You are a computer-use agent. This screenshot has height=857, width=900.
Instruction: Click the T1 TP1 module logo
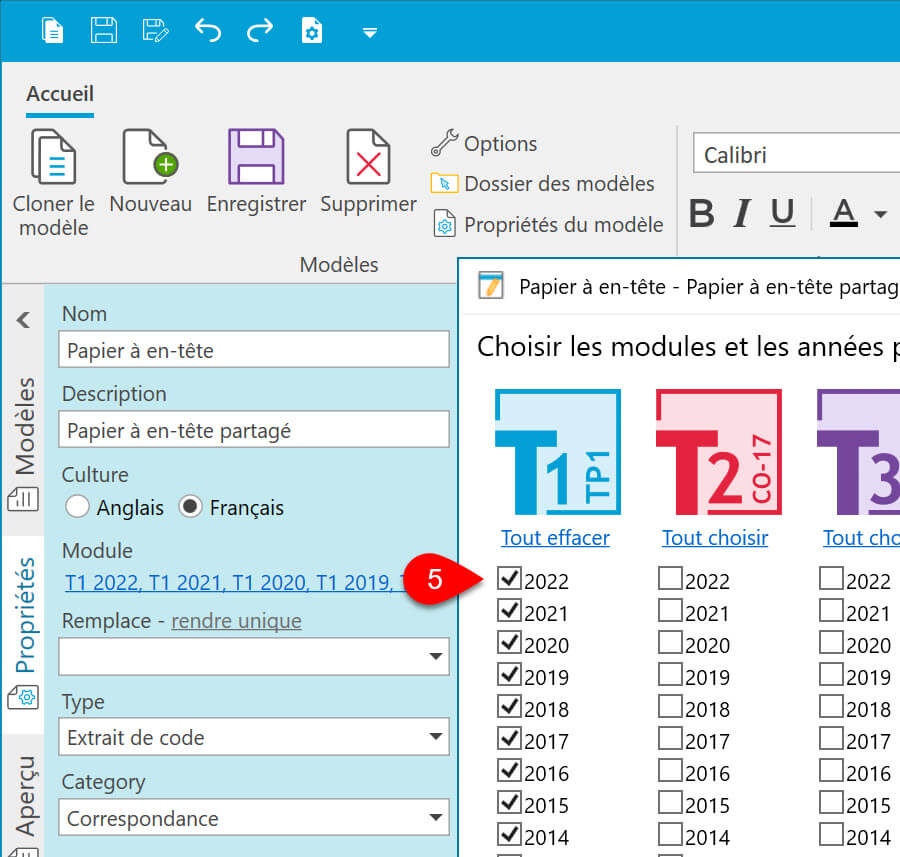pyautogui.click(x=557, y=452)
